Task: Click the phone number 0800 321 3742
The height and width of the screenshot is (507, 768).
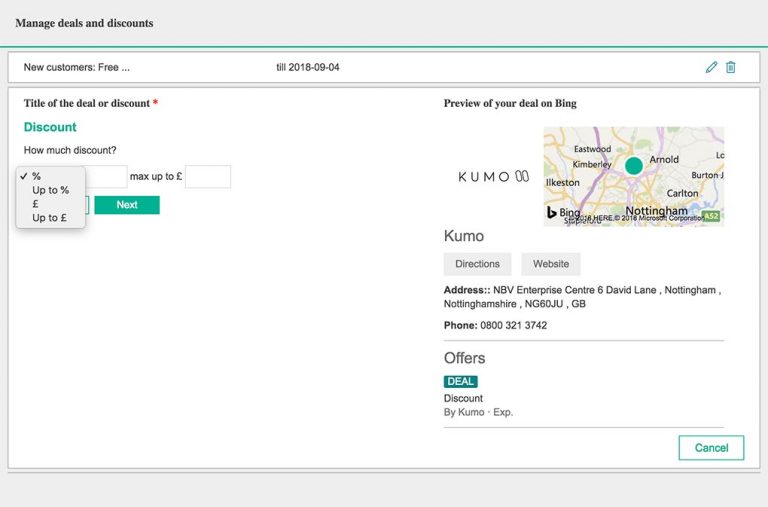Action: click(x=513, y=325)
